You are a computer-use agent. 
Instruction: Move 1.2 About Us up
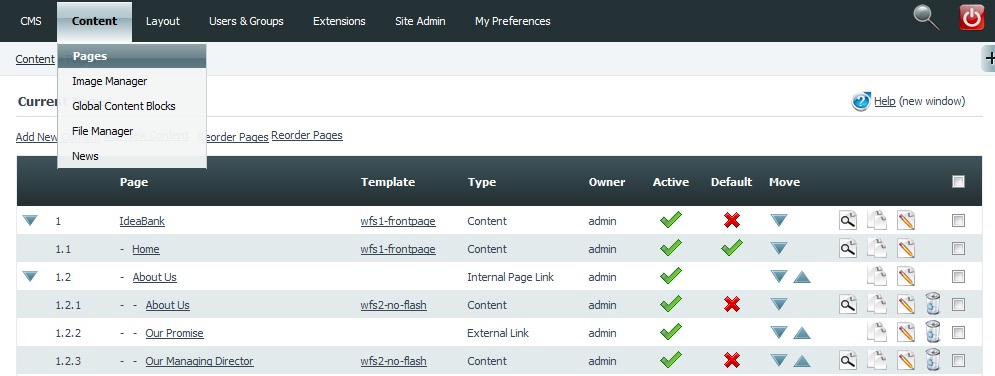(x=802, y=276)
